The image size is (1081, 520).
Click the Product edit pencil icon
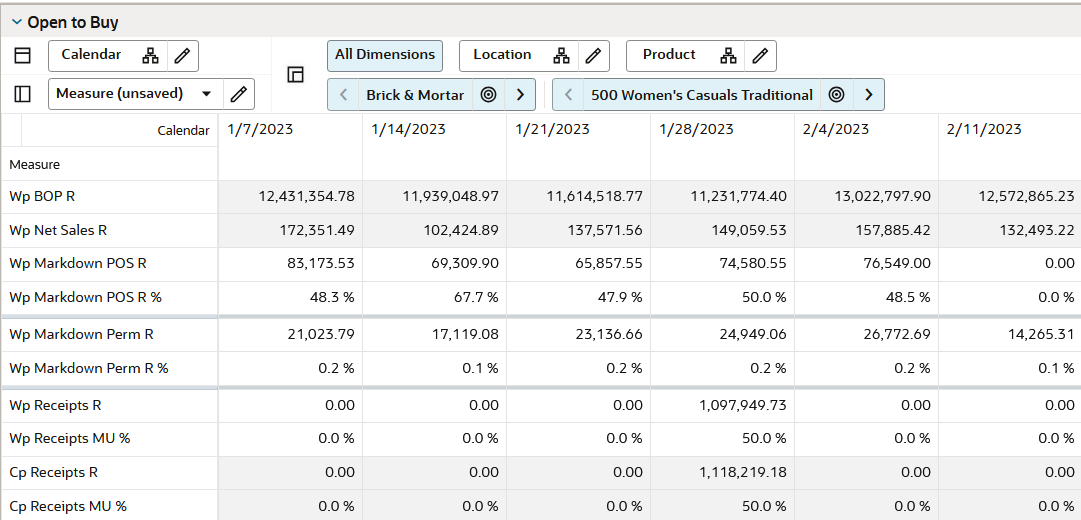[x=760, y=56]
